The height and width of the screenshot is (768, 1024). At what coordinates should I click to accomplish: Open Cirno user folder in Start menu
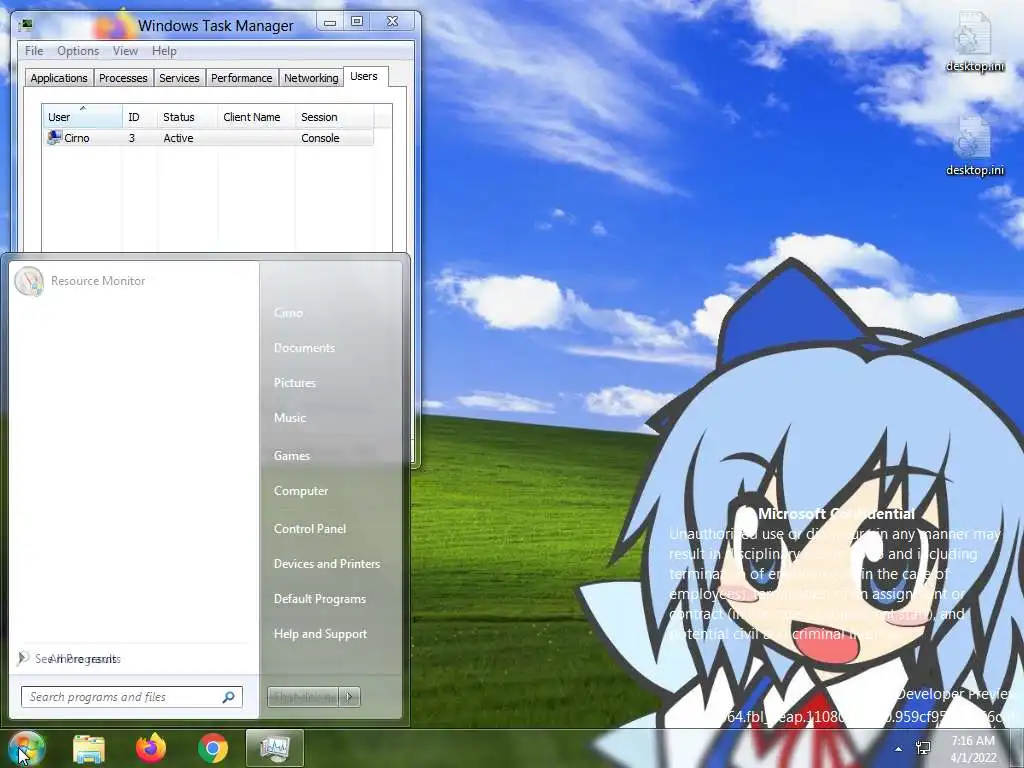point(288,313)
